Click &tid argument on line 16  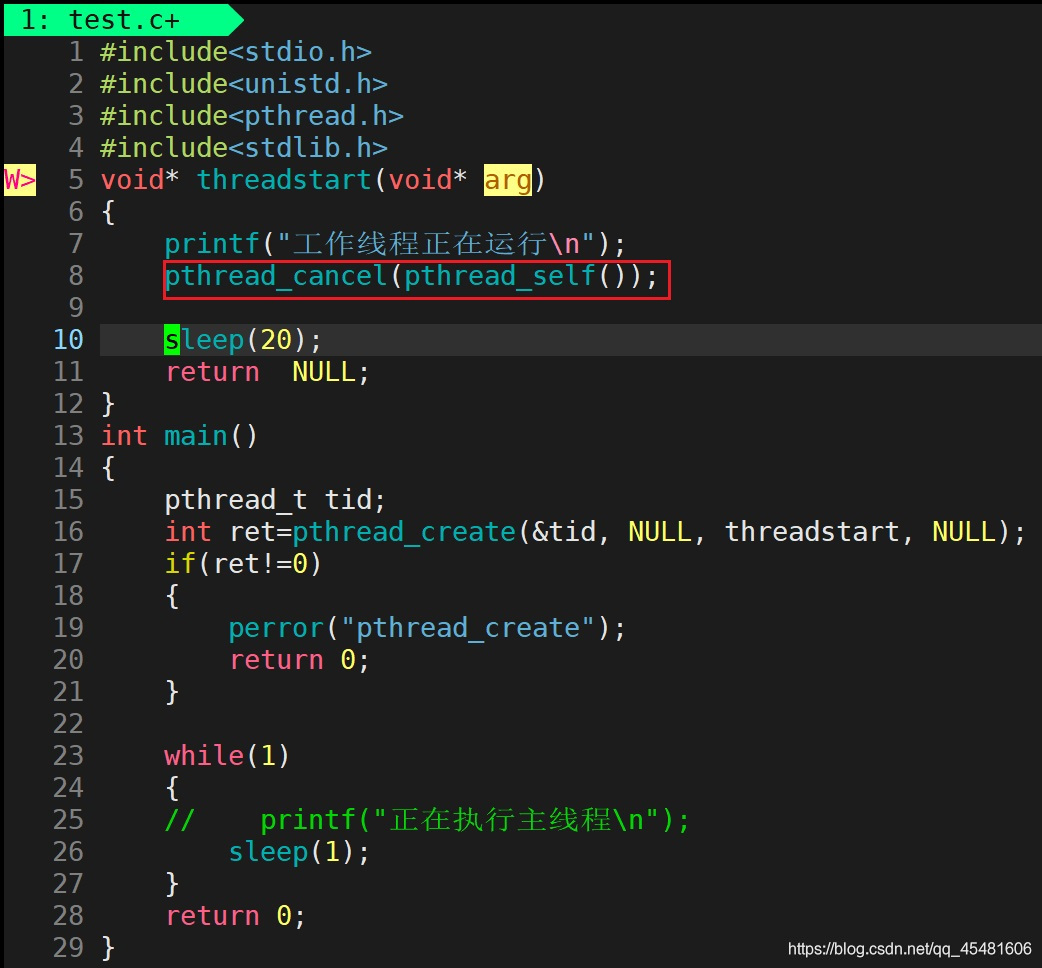[564, 532]
